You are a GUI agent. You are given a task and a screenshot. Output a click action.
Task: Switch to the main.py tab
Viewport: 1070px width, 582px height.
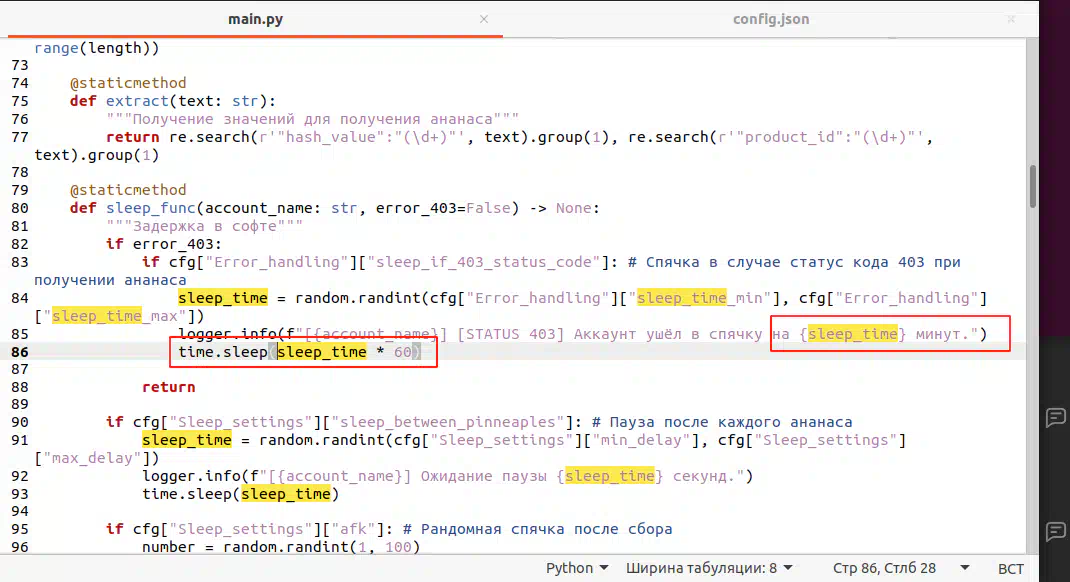255,19
